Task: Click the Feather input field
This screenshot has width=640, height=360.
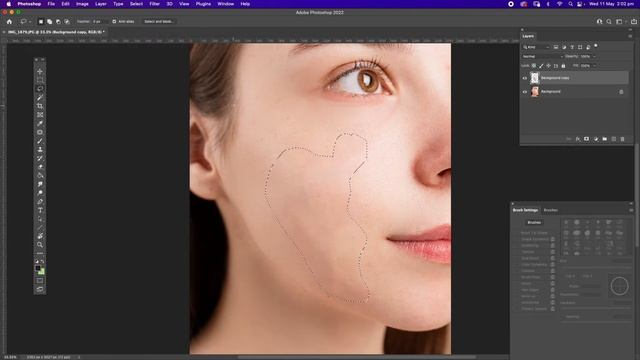Action: (99, 22)
